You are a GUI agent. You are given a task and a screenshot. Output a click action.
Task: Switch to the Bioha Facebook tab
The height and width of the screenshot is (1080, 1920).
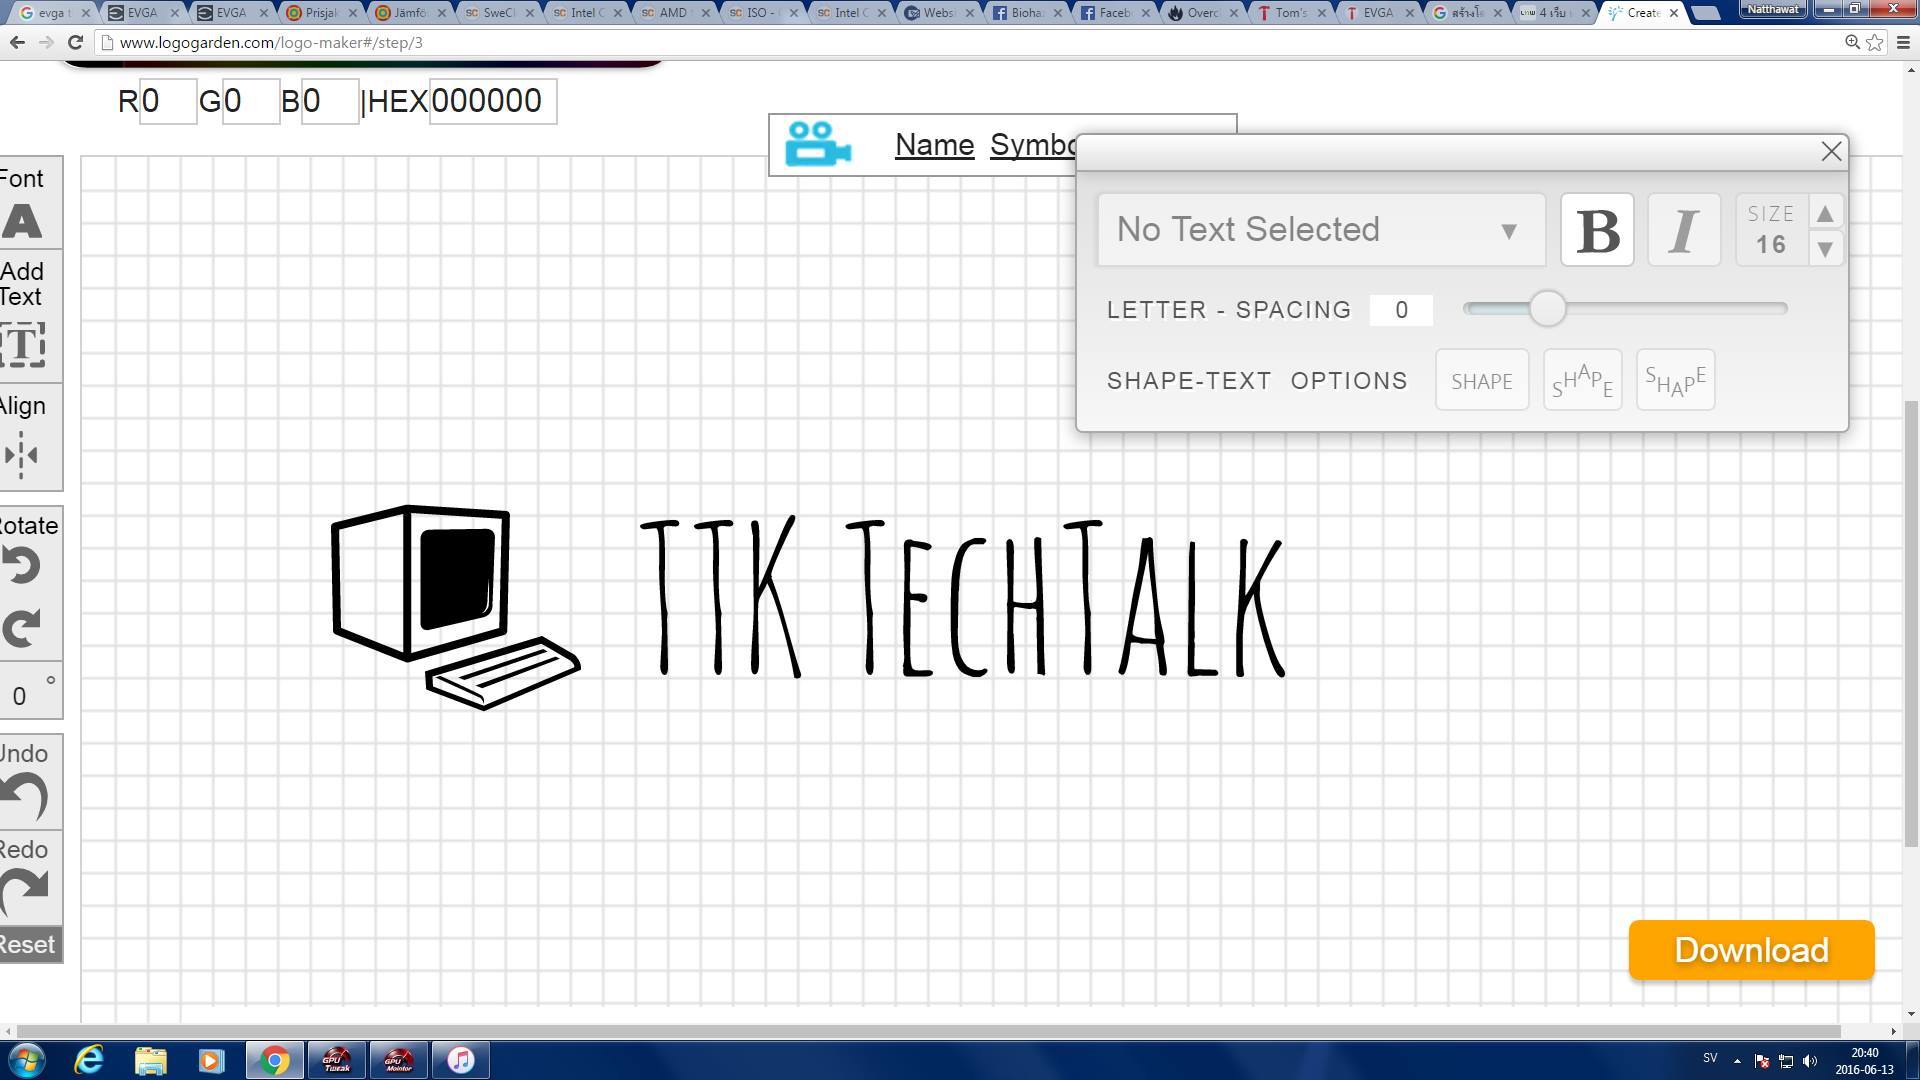pos(1026,13)
